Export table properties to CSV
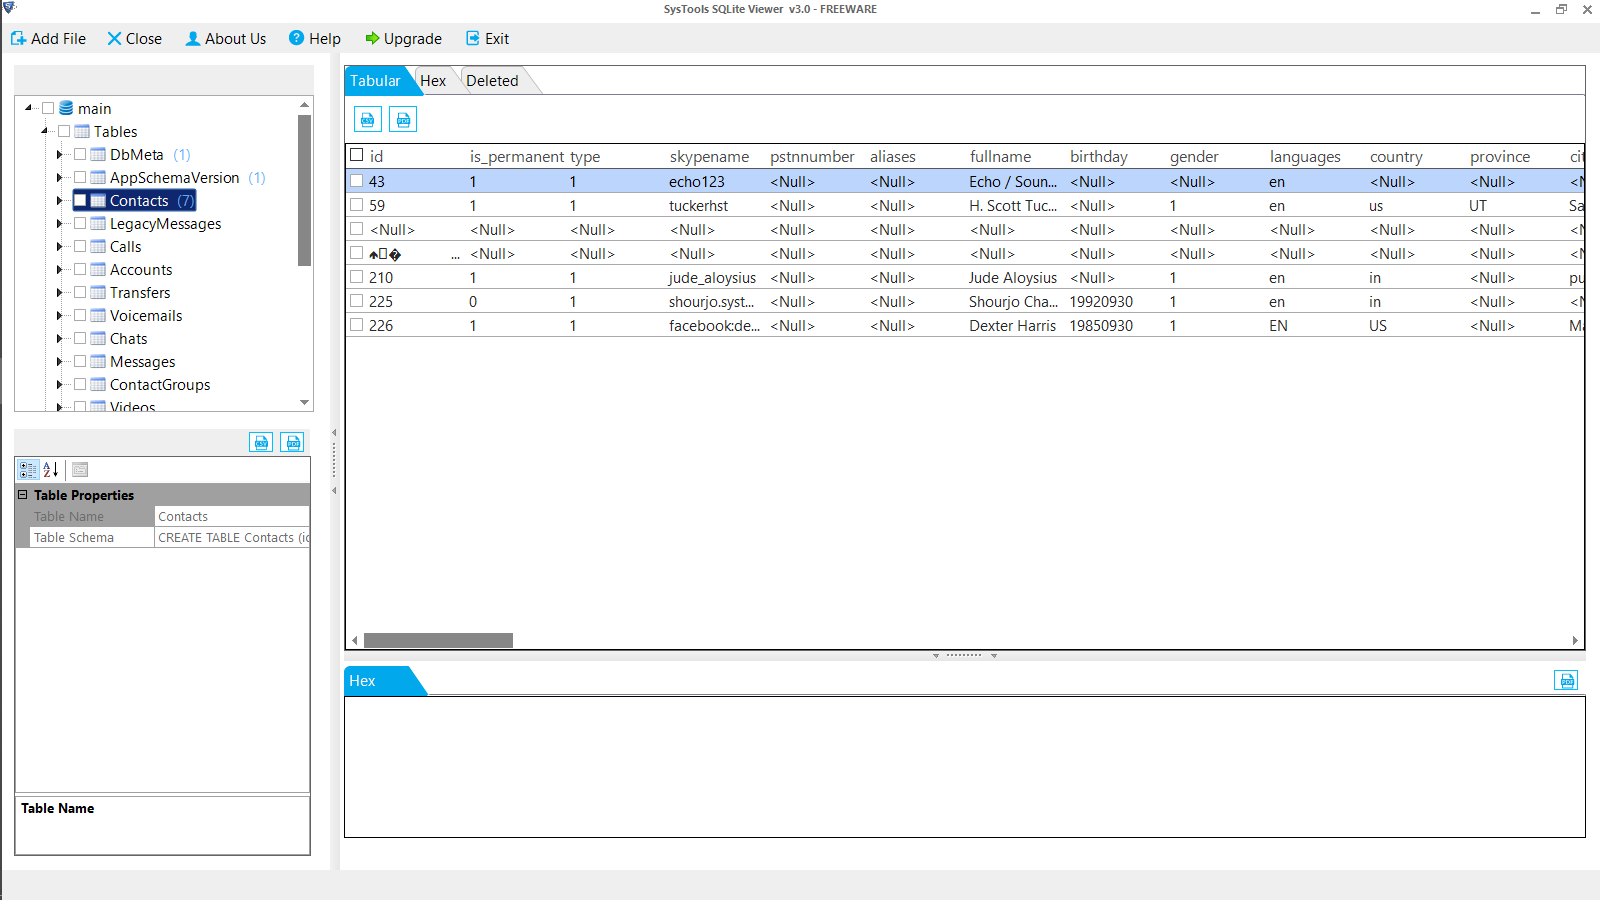This screenshot has height=900, width=1600. tap(261, 442)
